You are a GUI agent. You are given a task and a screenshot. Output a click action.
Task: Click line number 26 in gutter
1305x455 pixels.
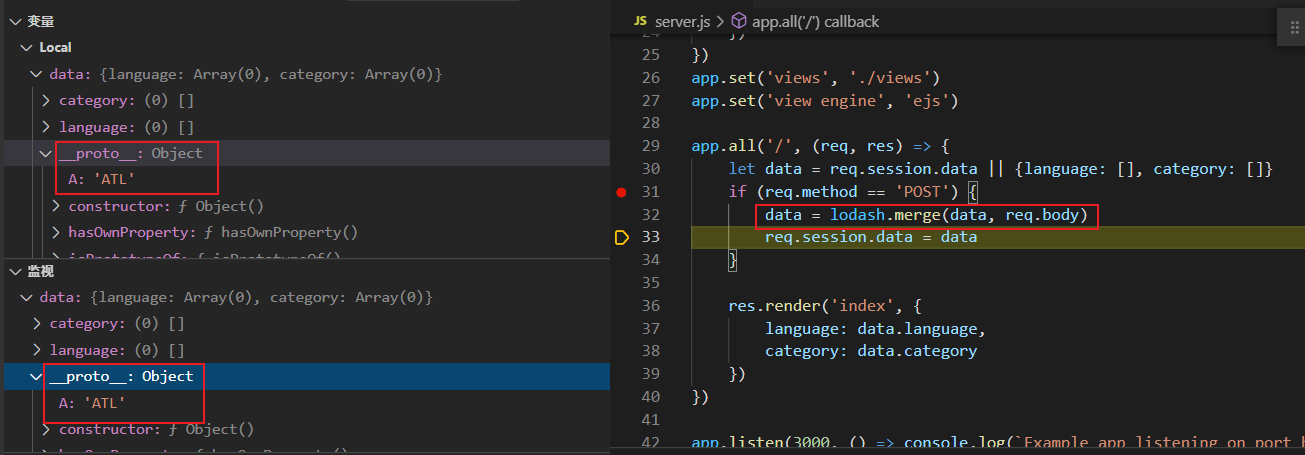point(650,77)
